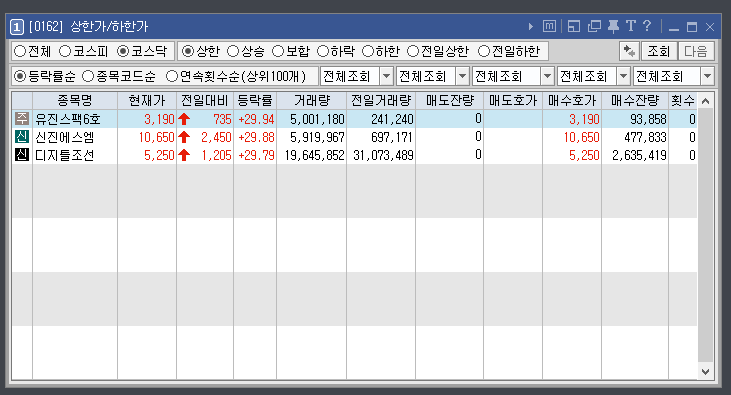Screen dimensions: 731x395
Task: Click 디지틀조선 bid balance 2,635,419
Action: point(639,155)
